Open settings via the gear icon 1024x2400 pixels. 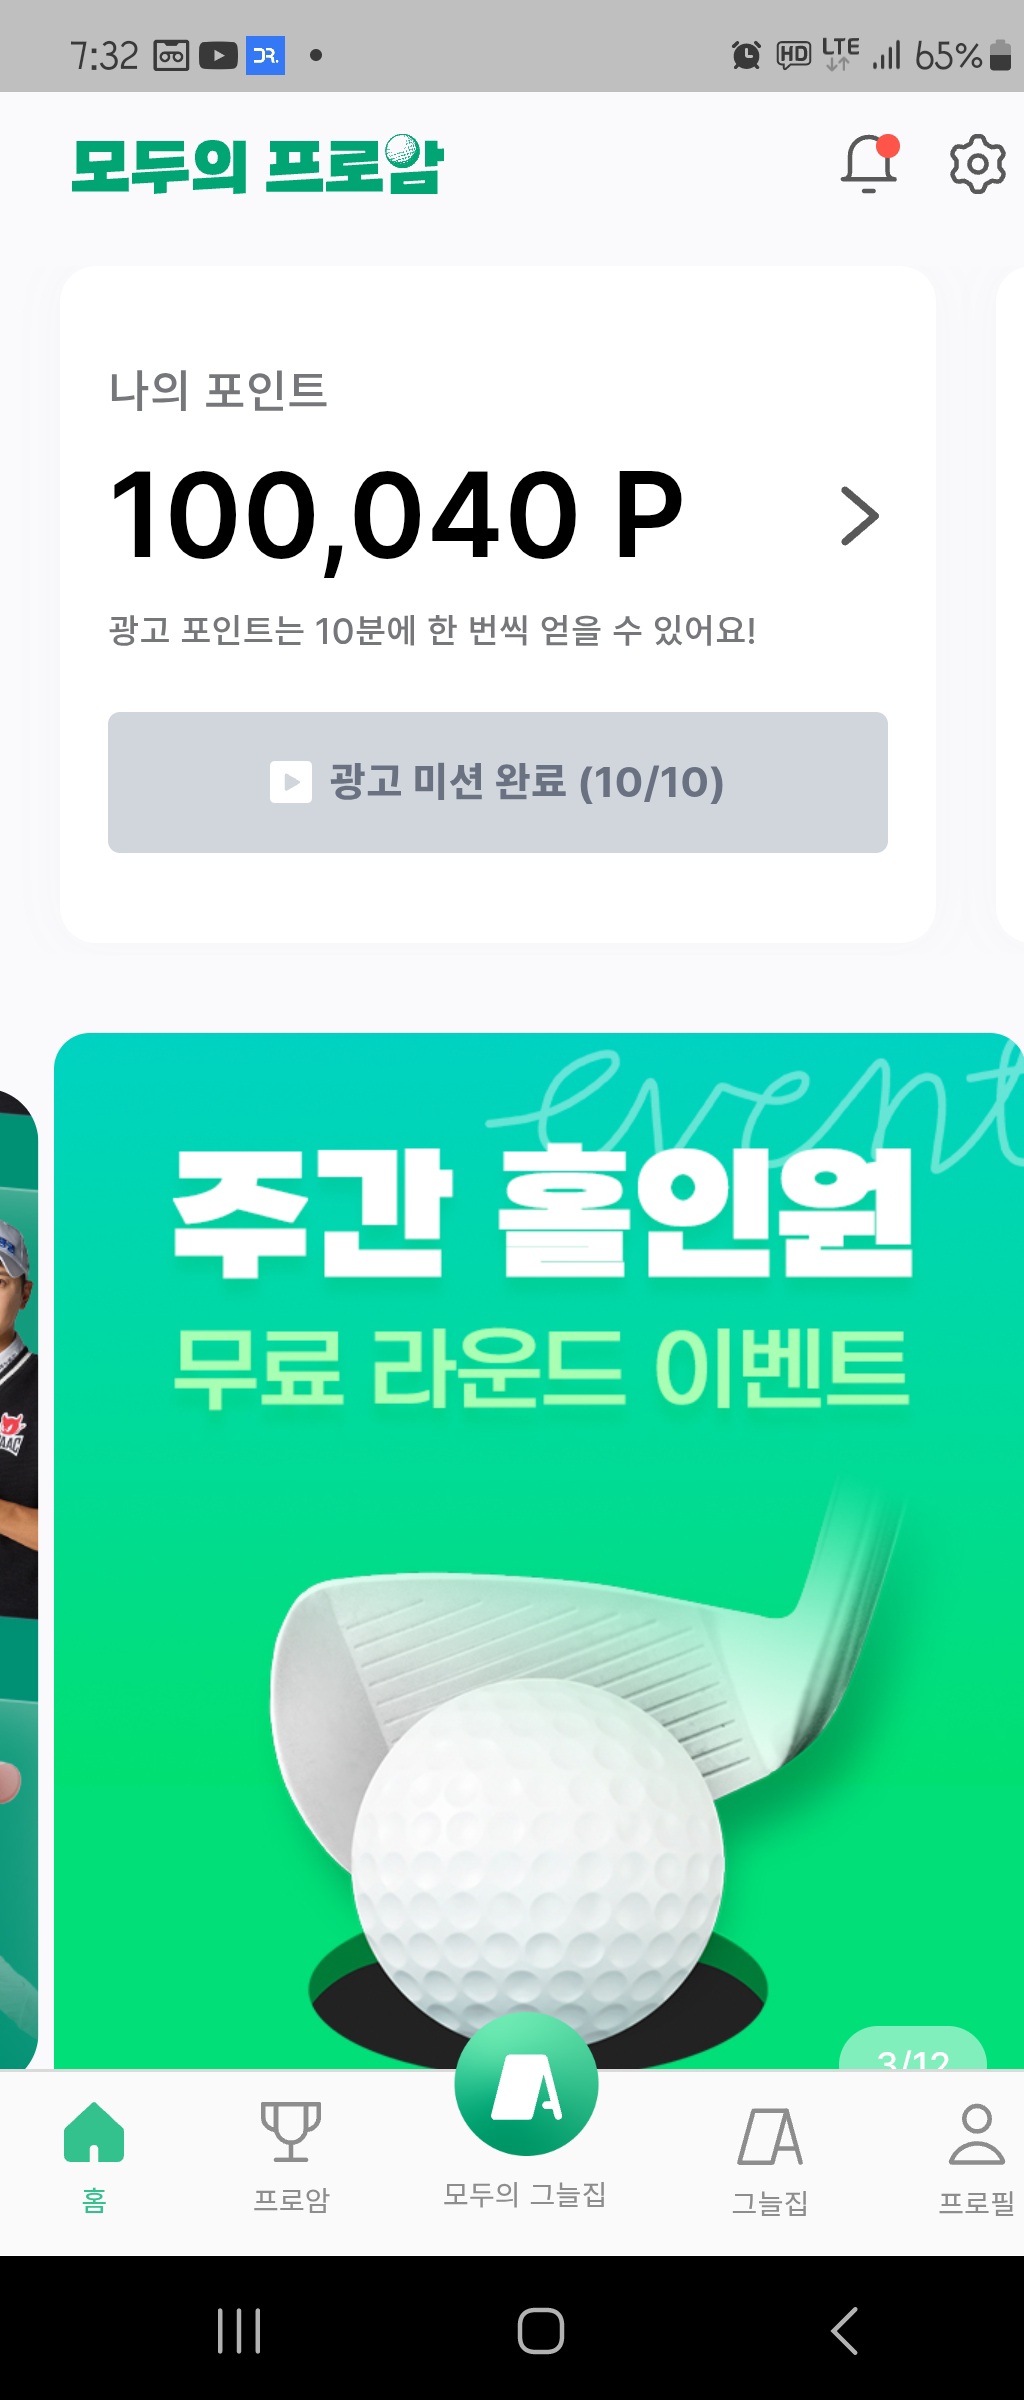(x=977, y=163)
